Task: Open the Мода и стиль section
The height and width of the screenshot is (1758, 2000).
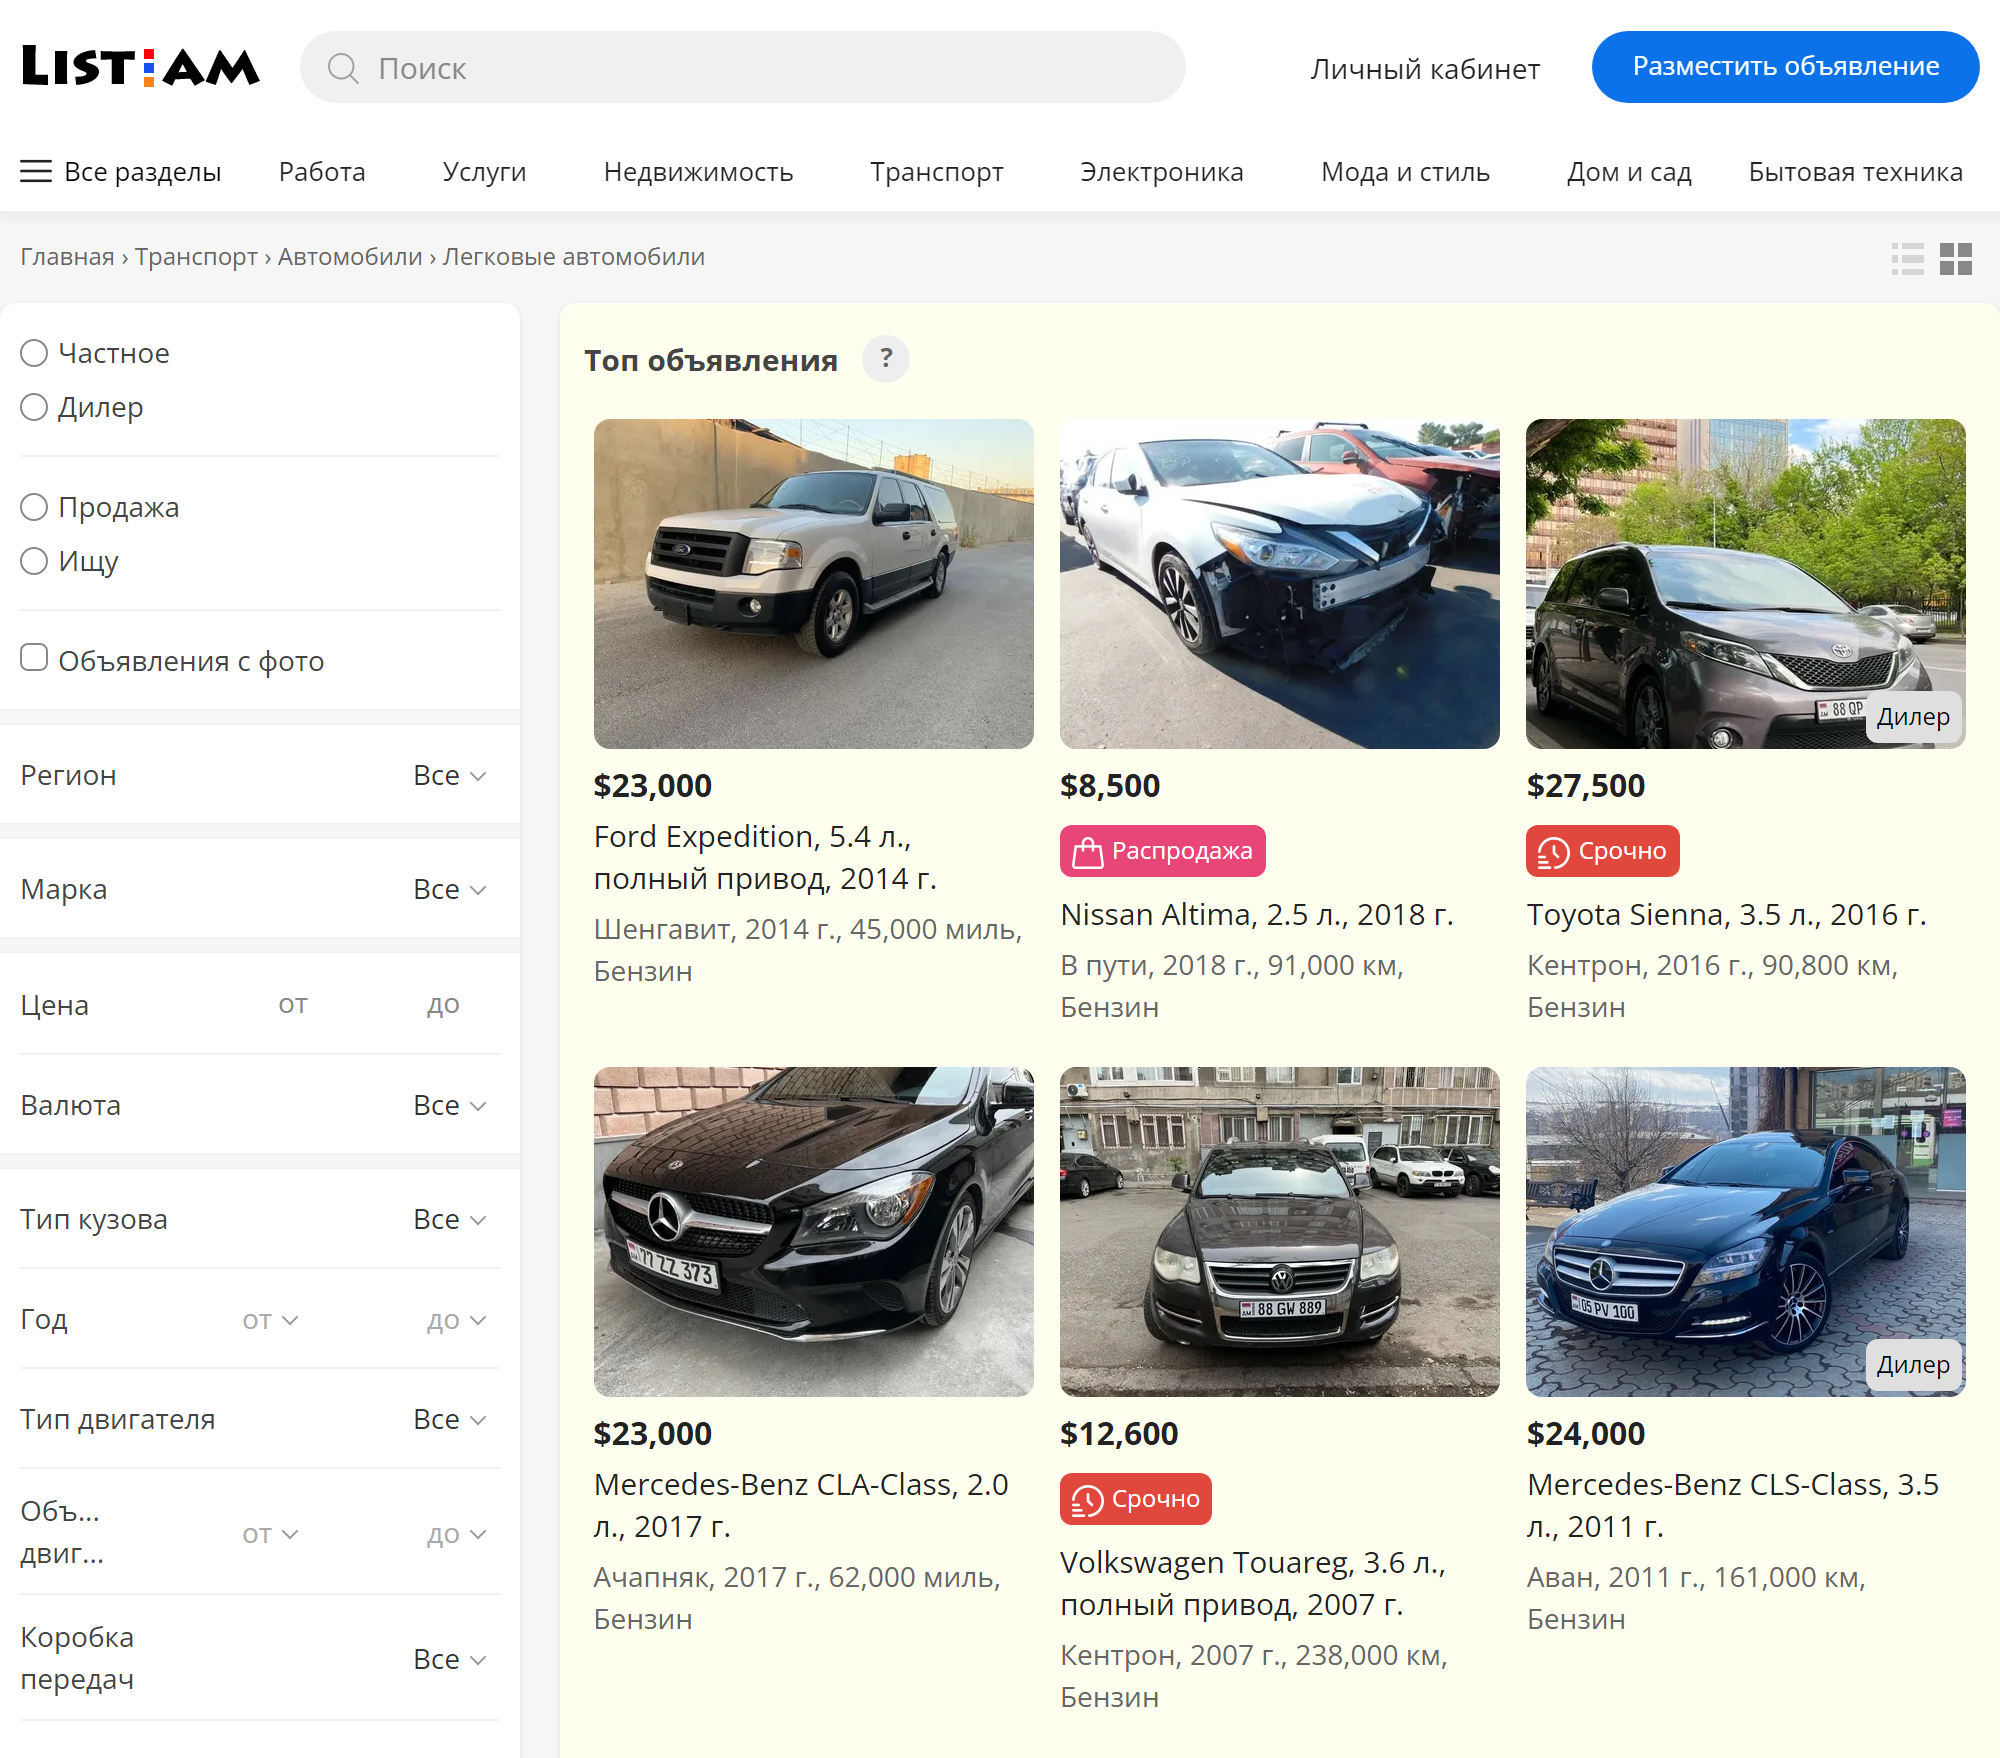Action: [1405, 172]
